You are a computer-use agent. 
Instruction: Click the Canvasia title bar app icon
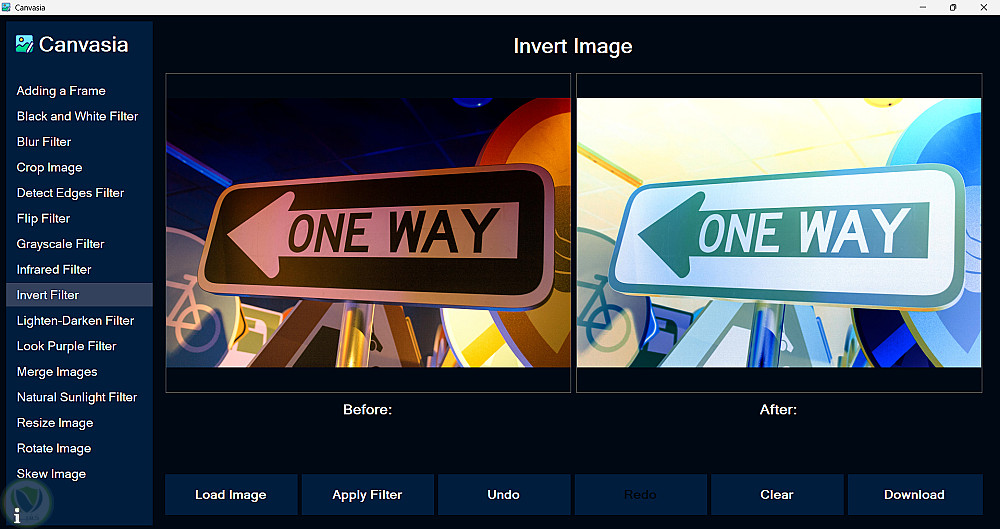(6, 7)
